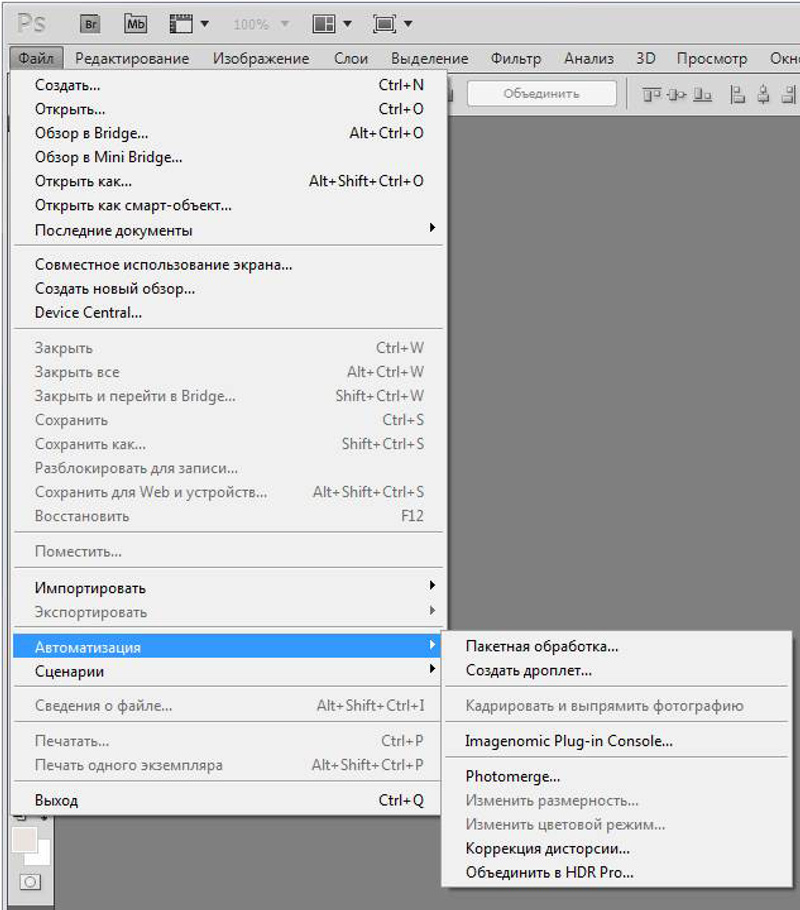Screen dimensions: 800x910
Task: Select highlighted Автоматизация menu entry
Action: (227, 647)
